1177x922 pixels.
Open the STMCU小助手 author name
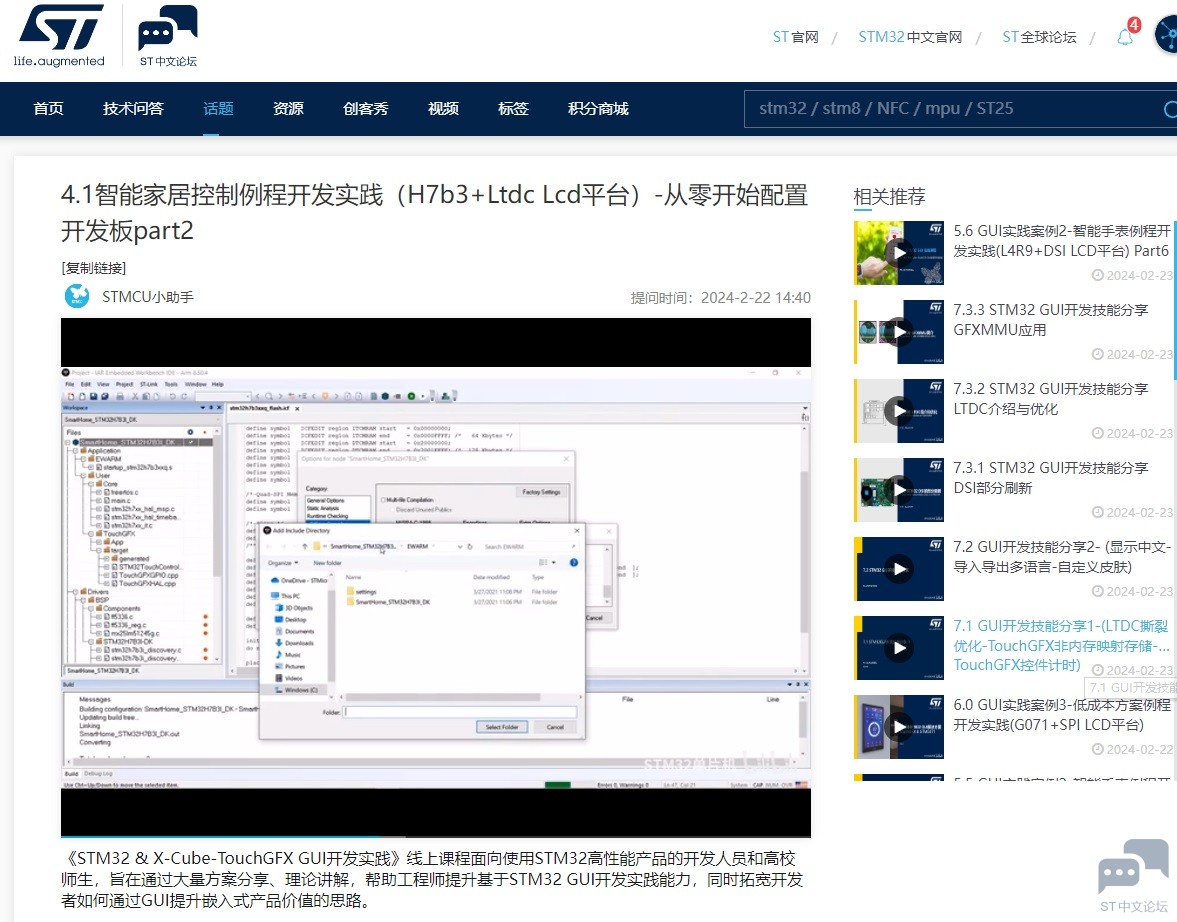[x=148, y=297]
